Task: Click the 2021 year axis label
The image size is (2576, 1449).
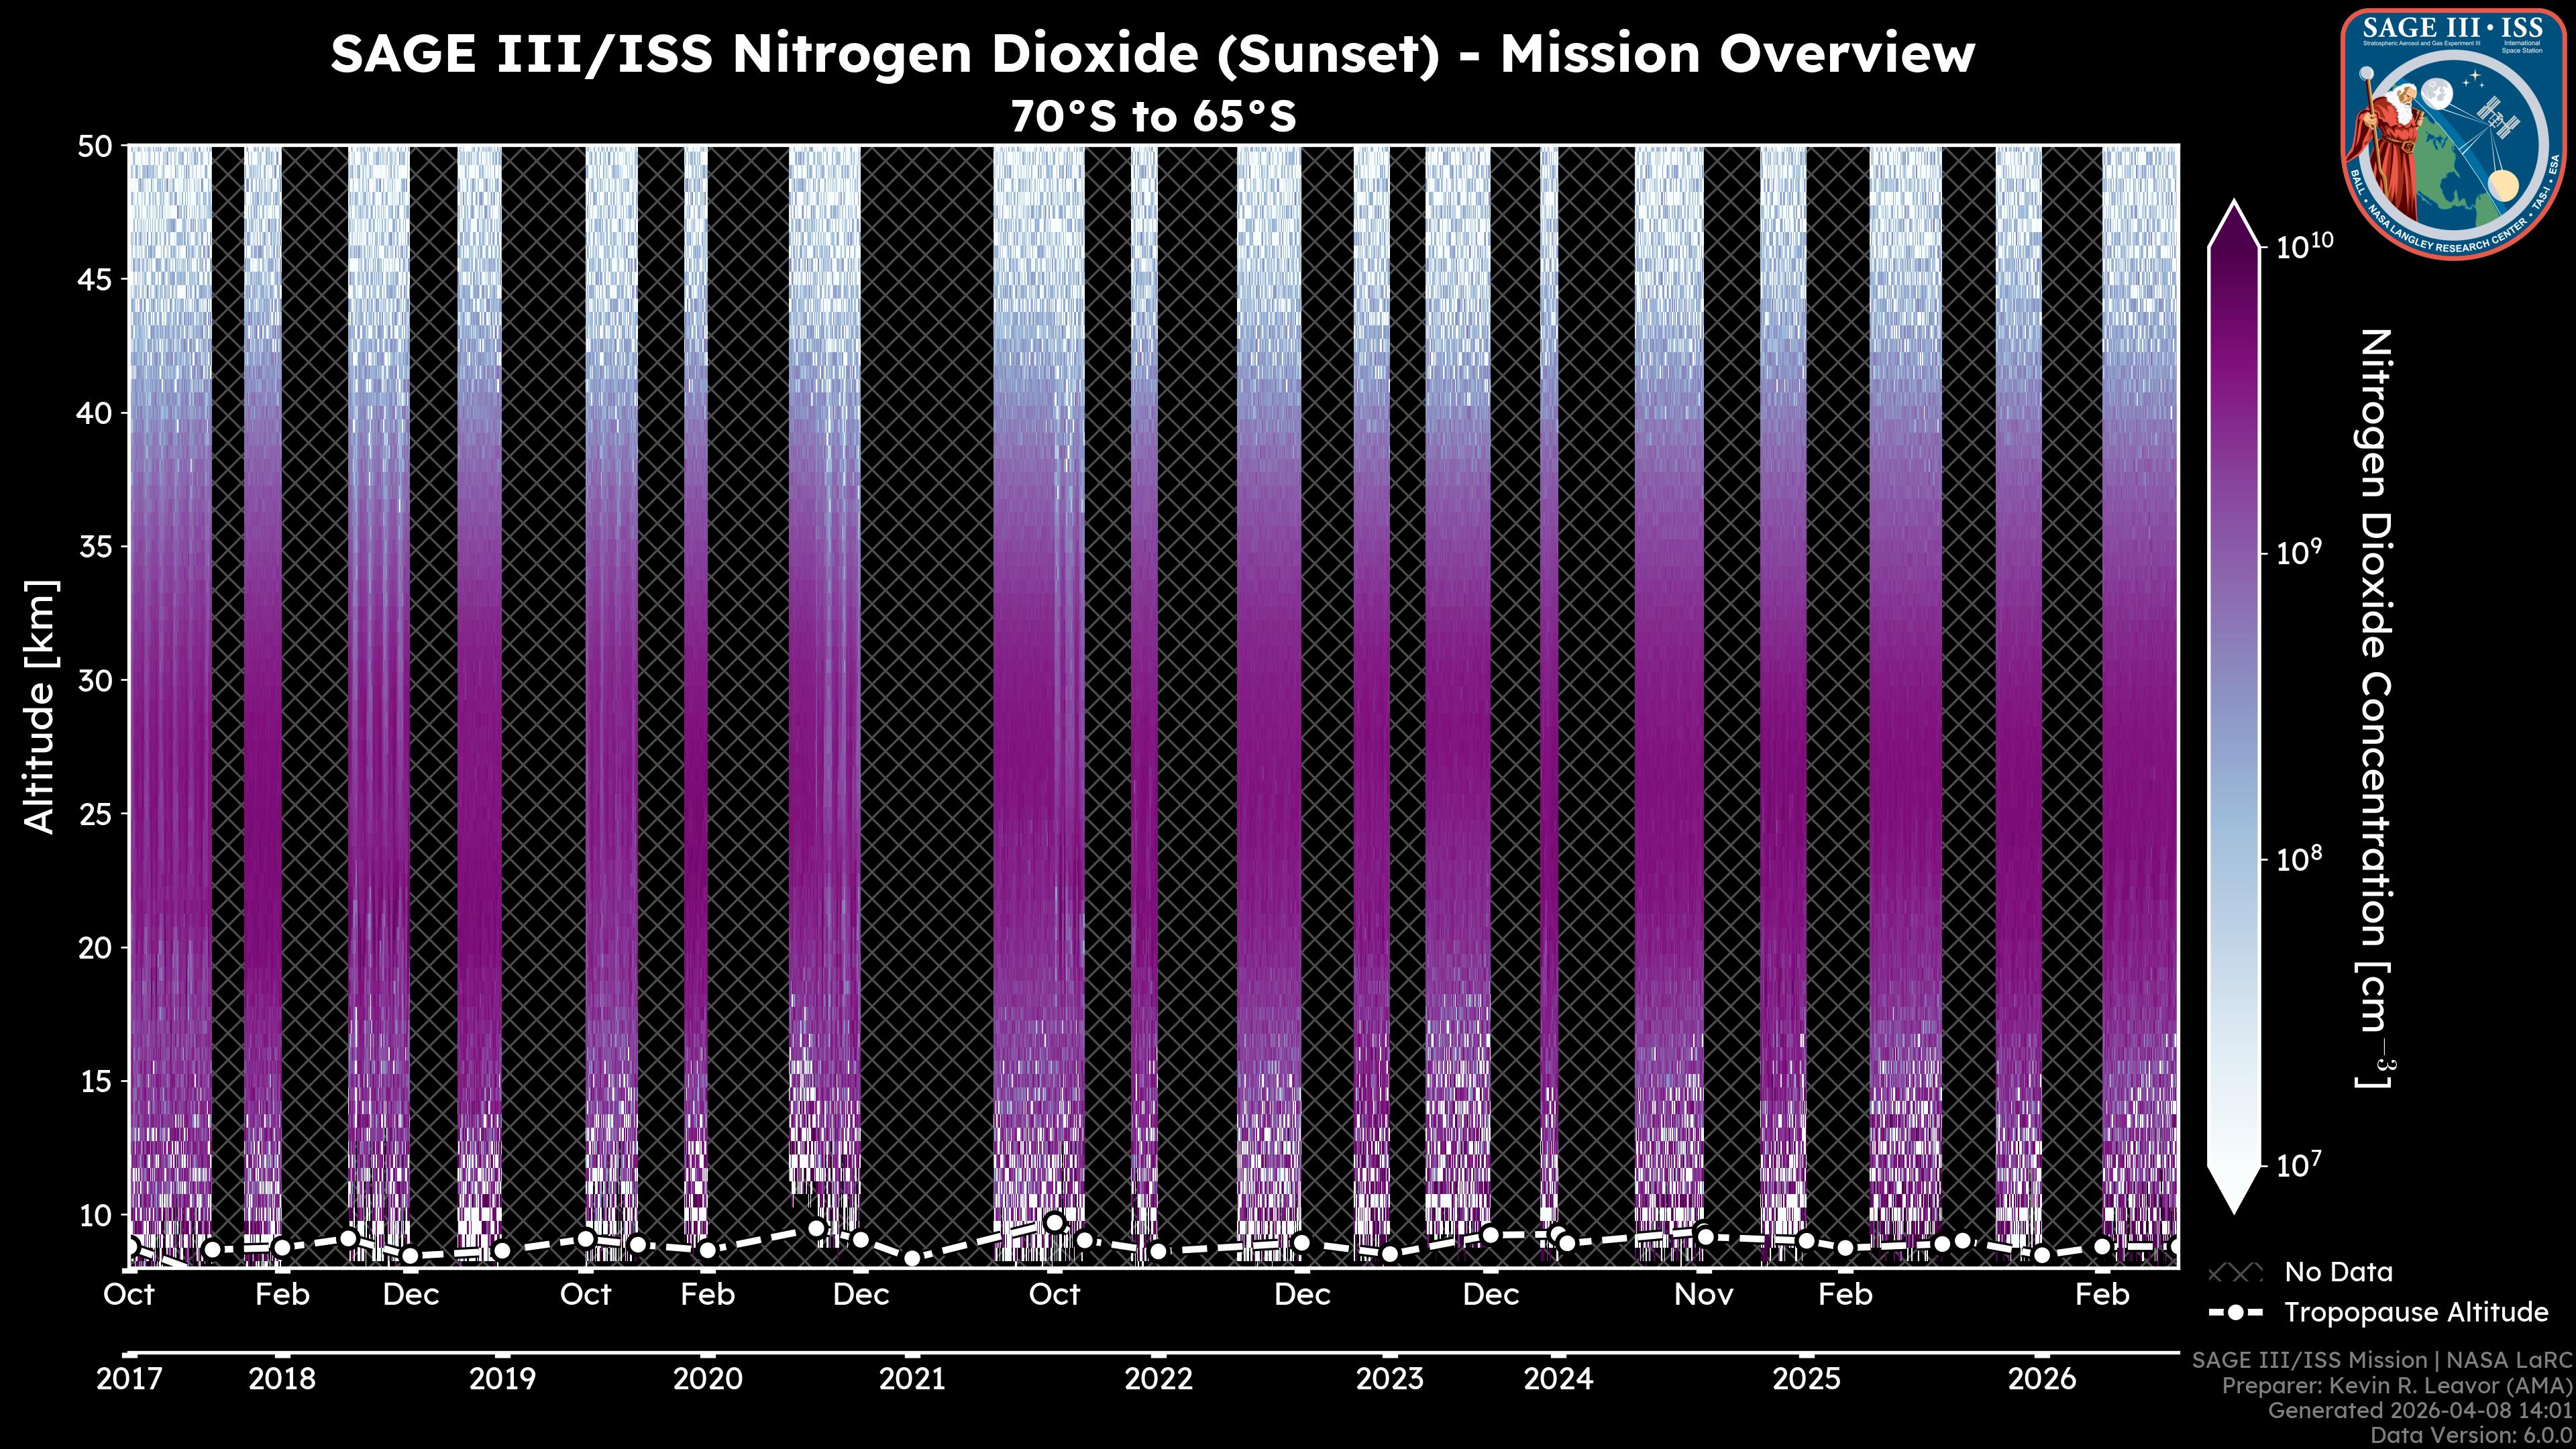Action: (912, 1379)
